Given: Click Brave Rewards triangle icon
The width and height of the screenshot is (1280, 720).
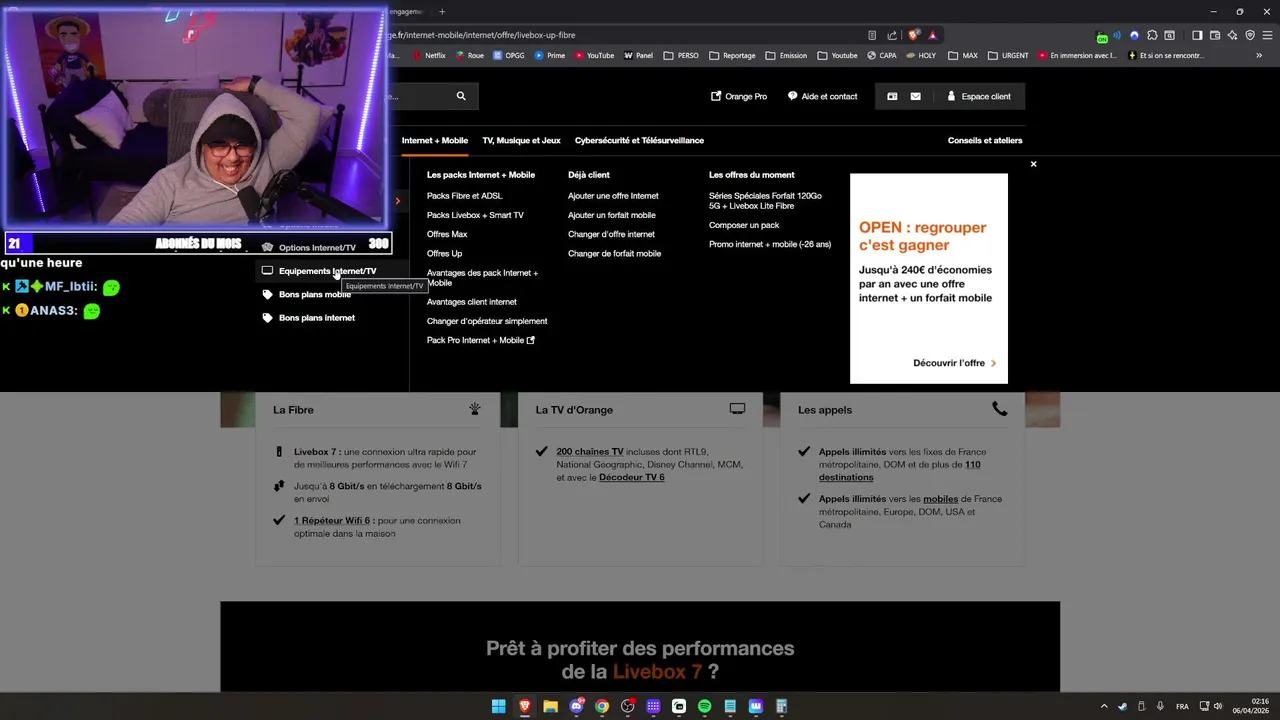Looking at the screenshot, I should tap(933, 35).
